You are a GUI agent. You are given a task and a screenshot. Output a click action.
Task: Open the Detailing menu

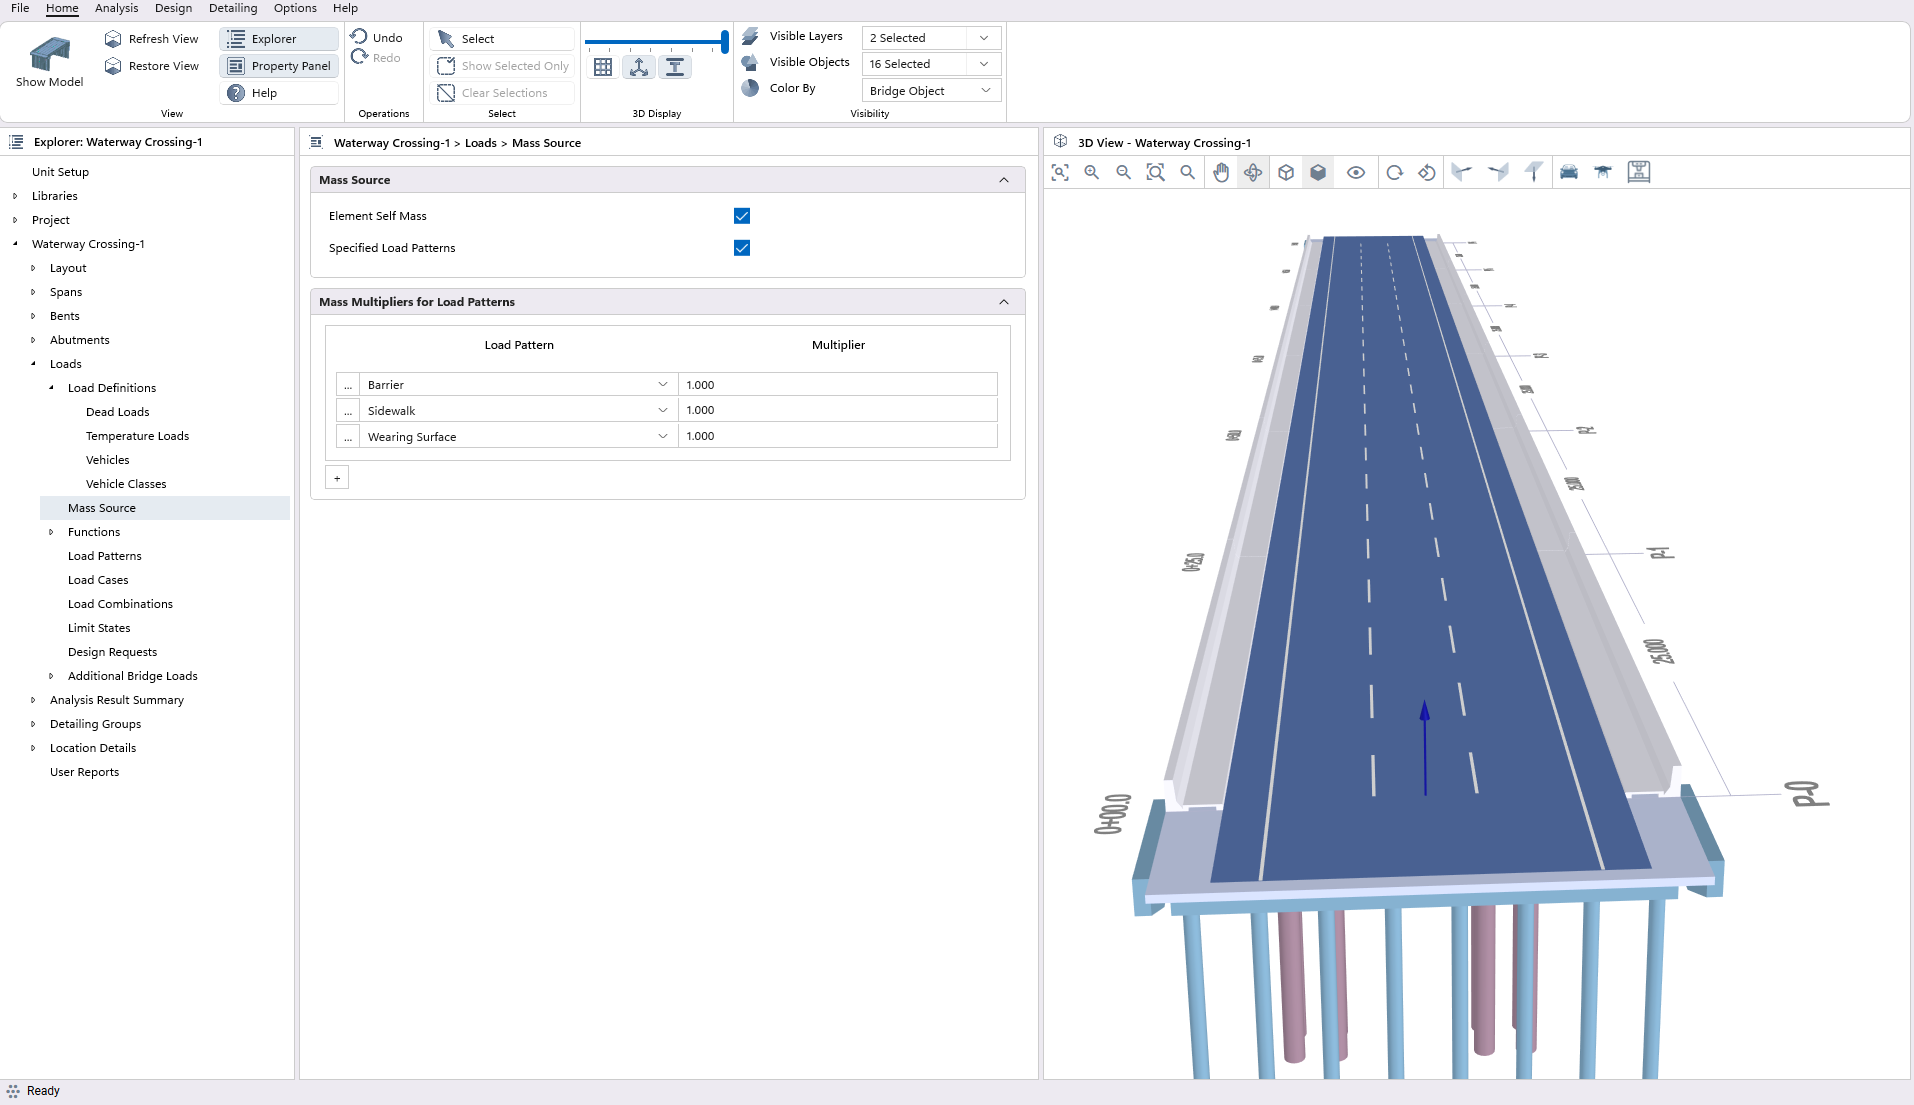[233, 8]
